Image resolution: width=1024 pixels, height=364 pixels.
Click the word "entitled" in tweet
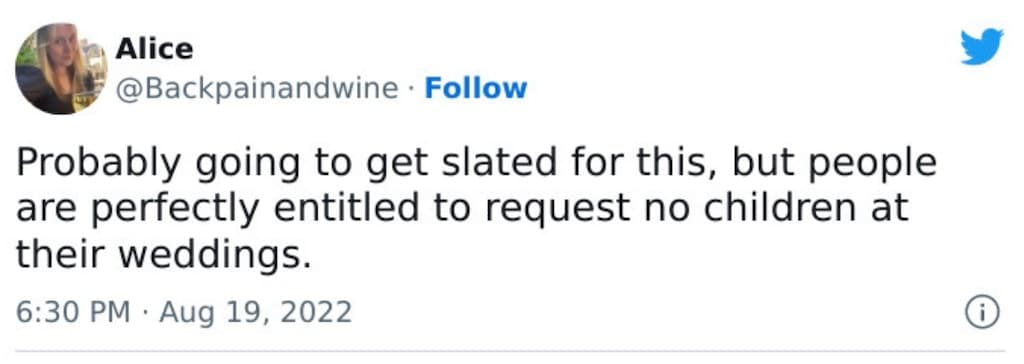[x=346, y=208]
